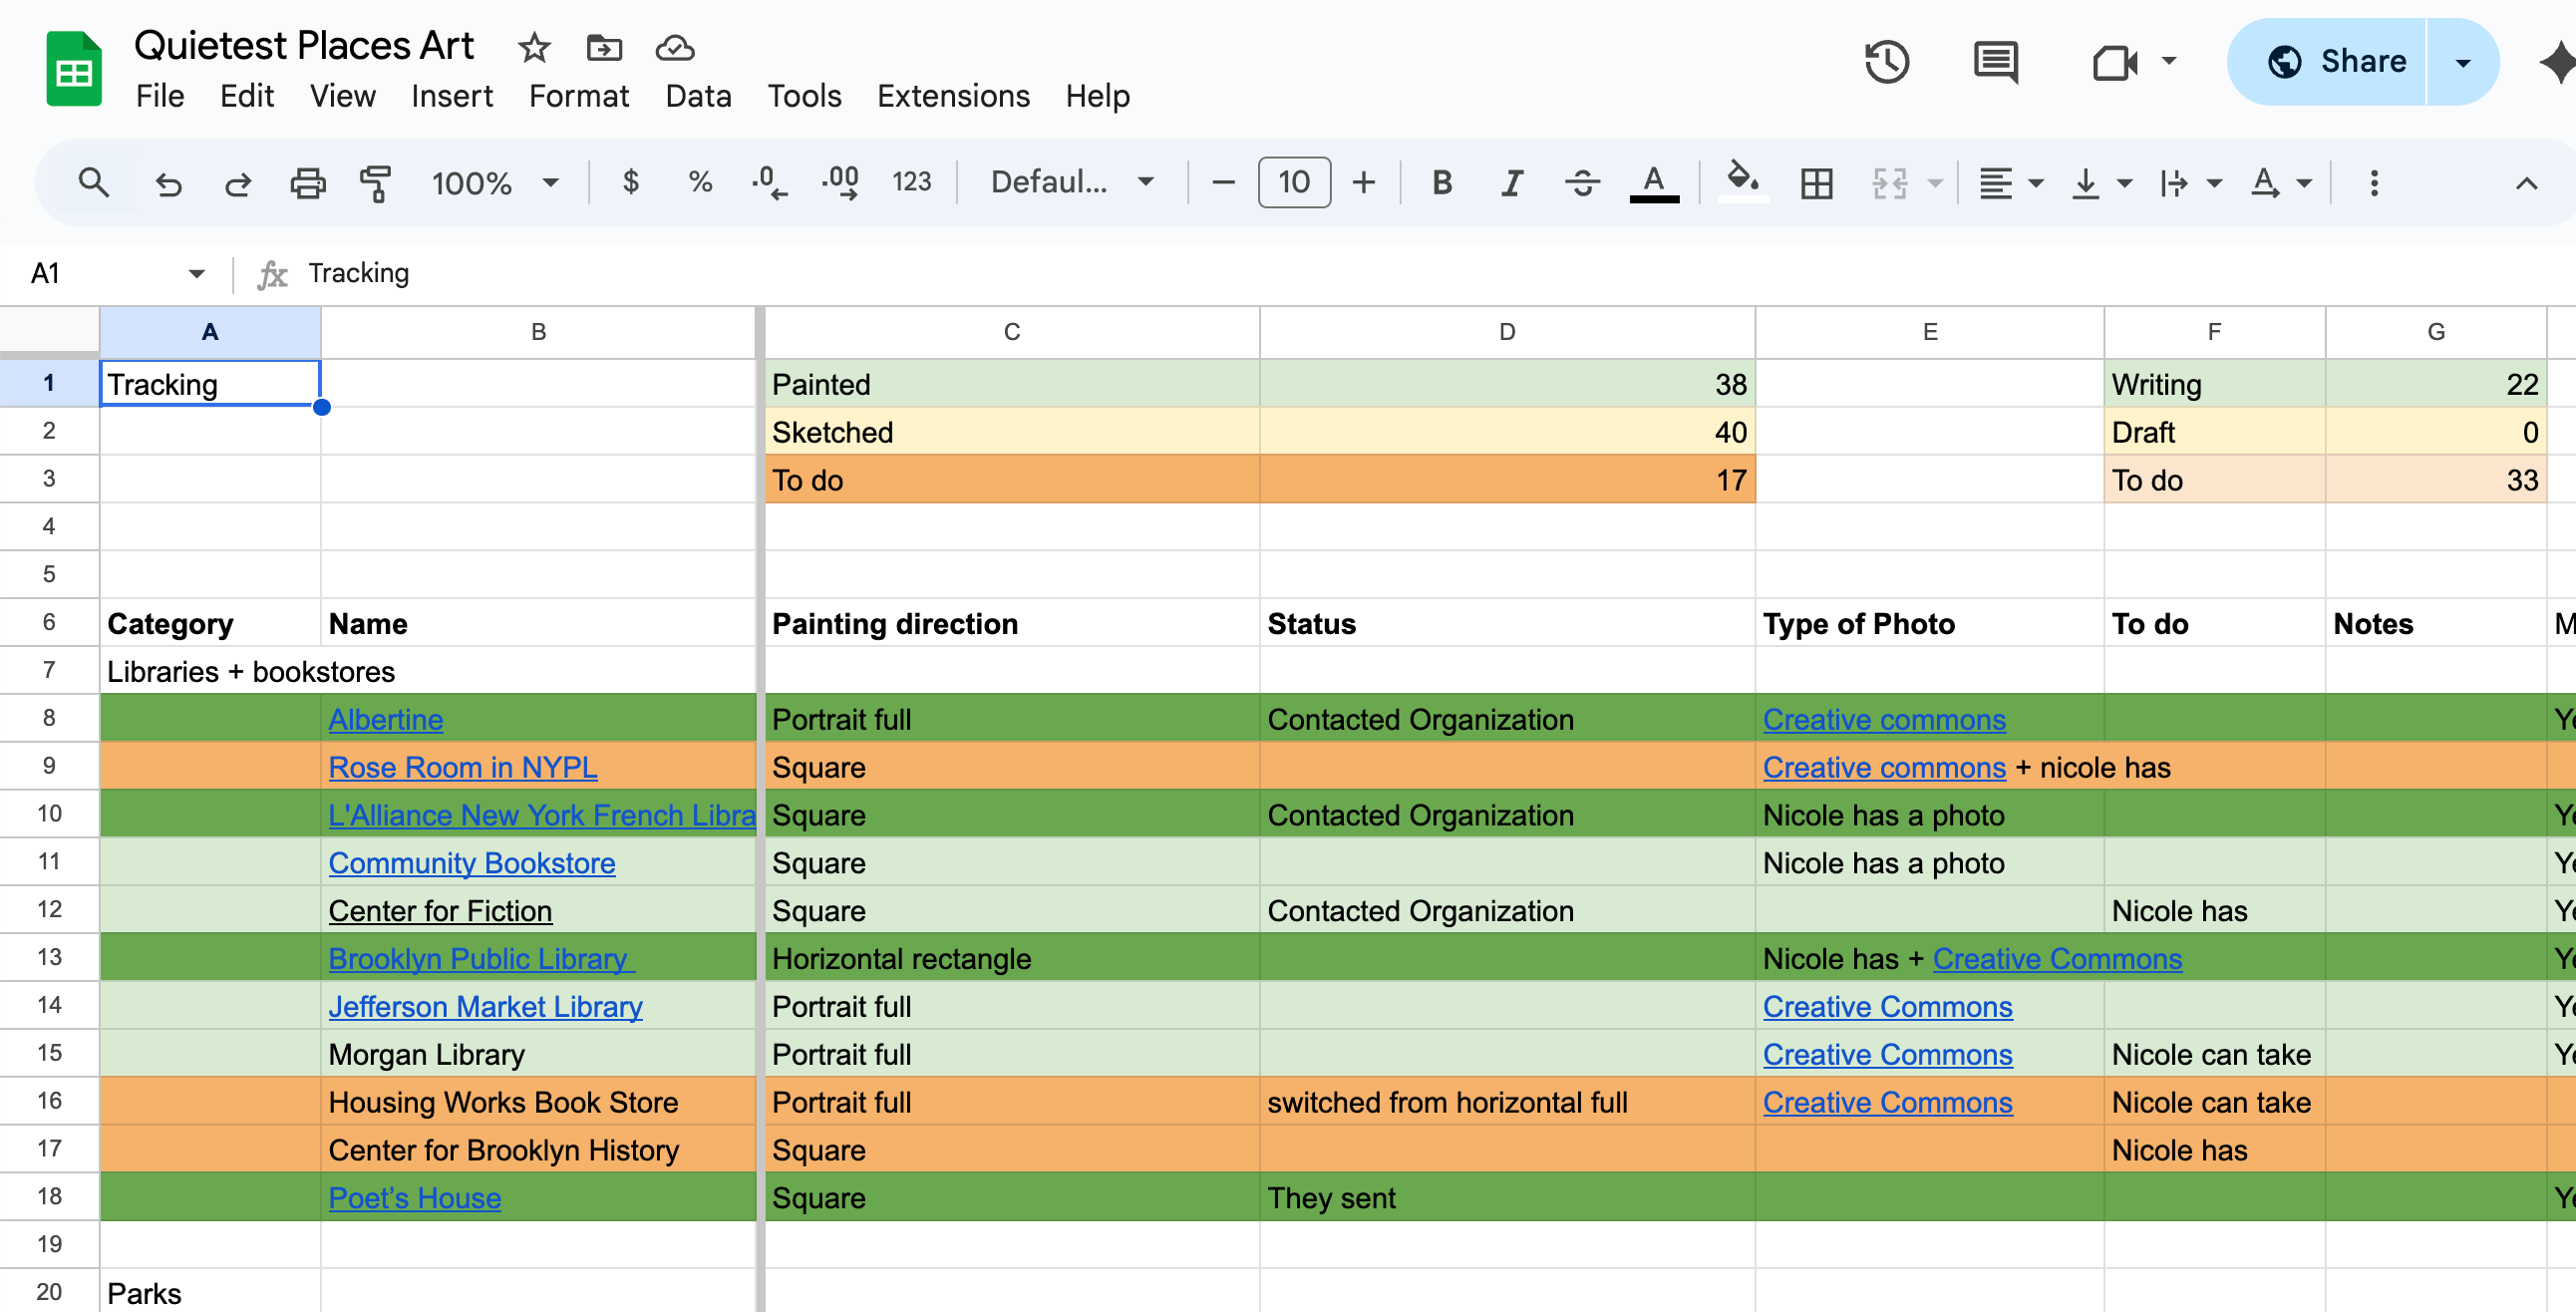Toggle italic formatting

[x=1511, y=183]
